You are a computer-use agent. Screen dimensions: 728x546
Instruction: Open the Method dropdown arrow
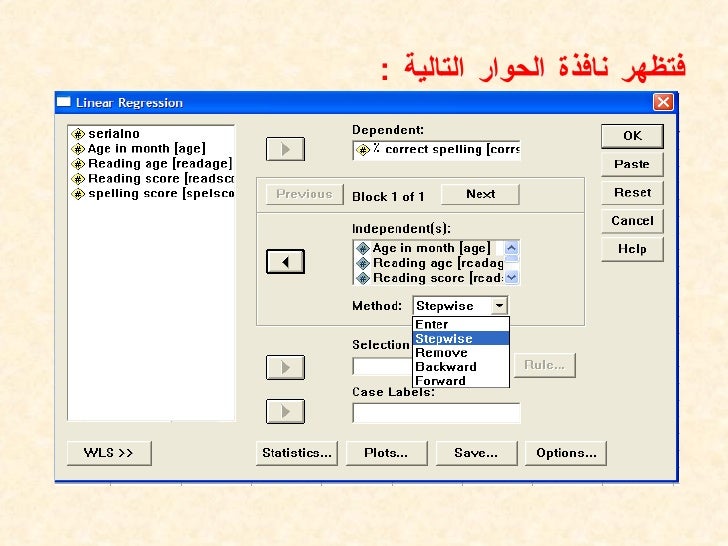(499, 306)
